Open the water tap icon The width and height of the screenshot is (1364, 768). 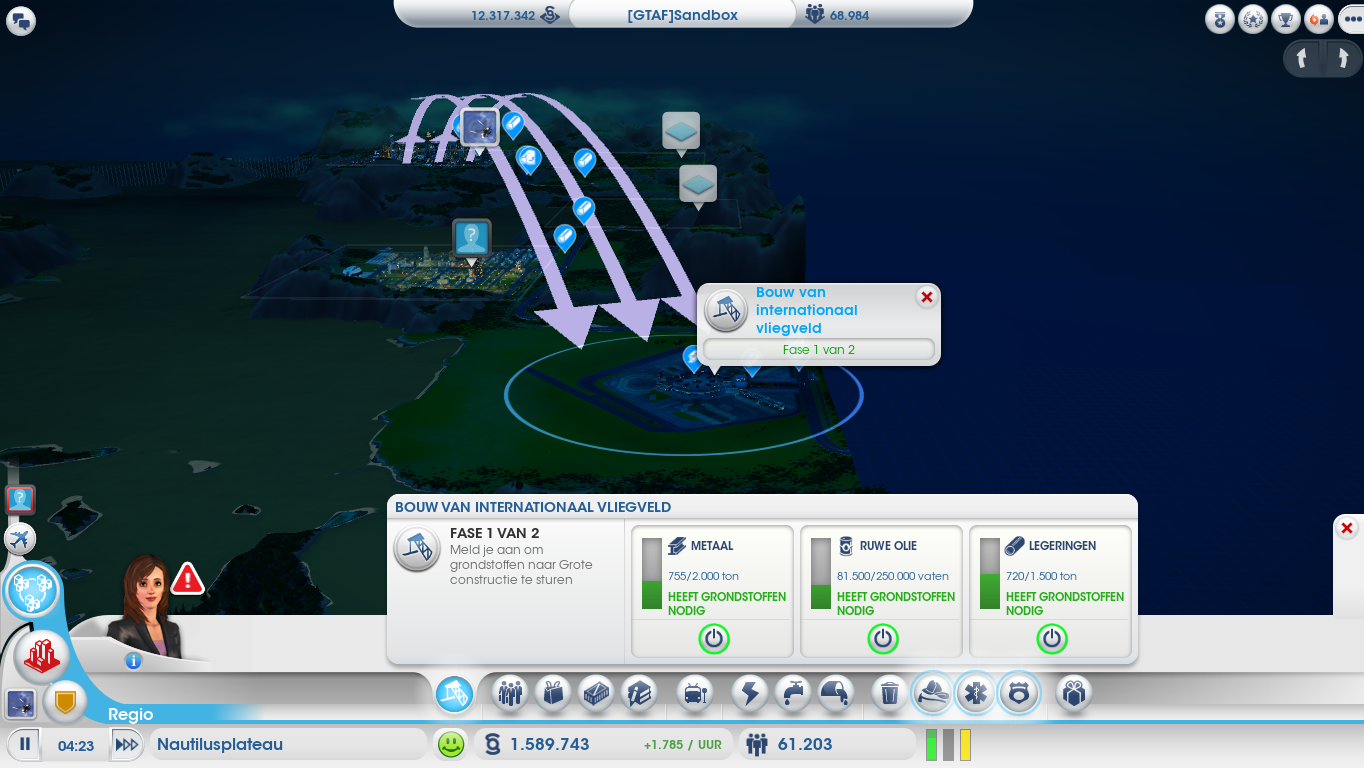(x=793, y=693)
